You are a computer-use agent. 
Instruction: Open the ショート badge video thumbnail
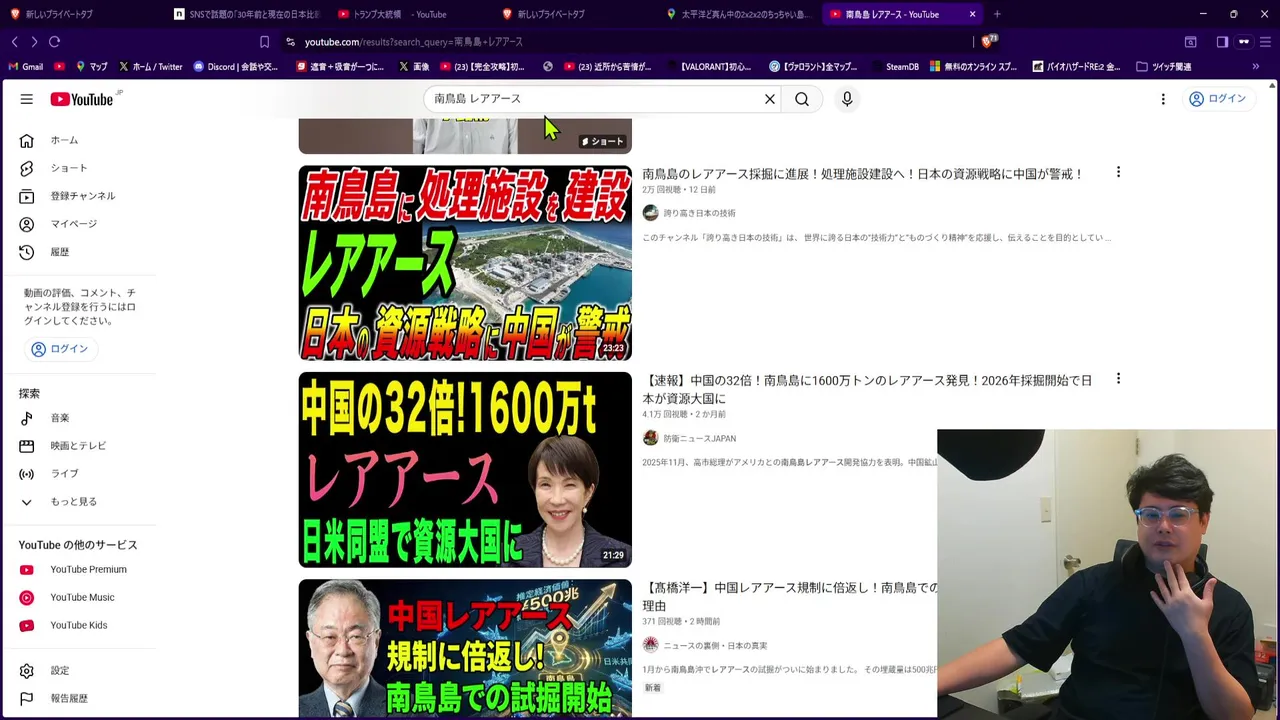point(465,135)
